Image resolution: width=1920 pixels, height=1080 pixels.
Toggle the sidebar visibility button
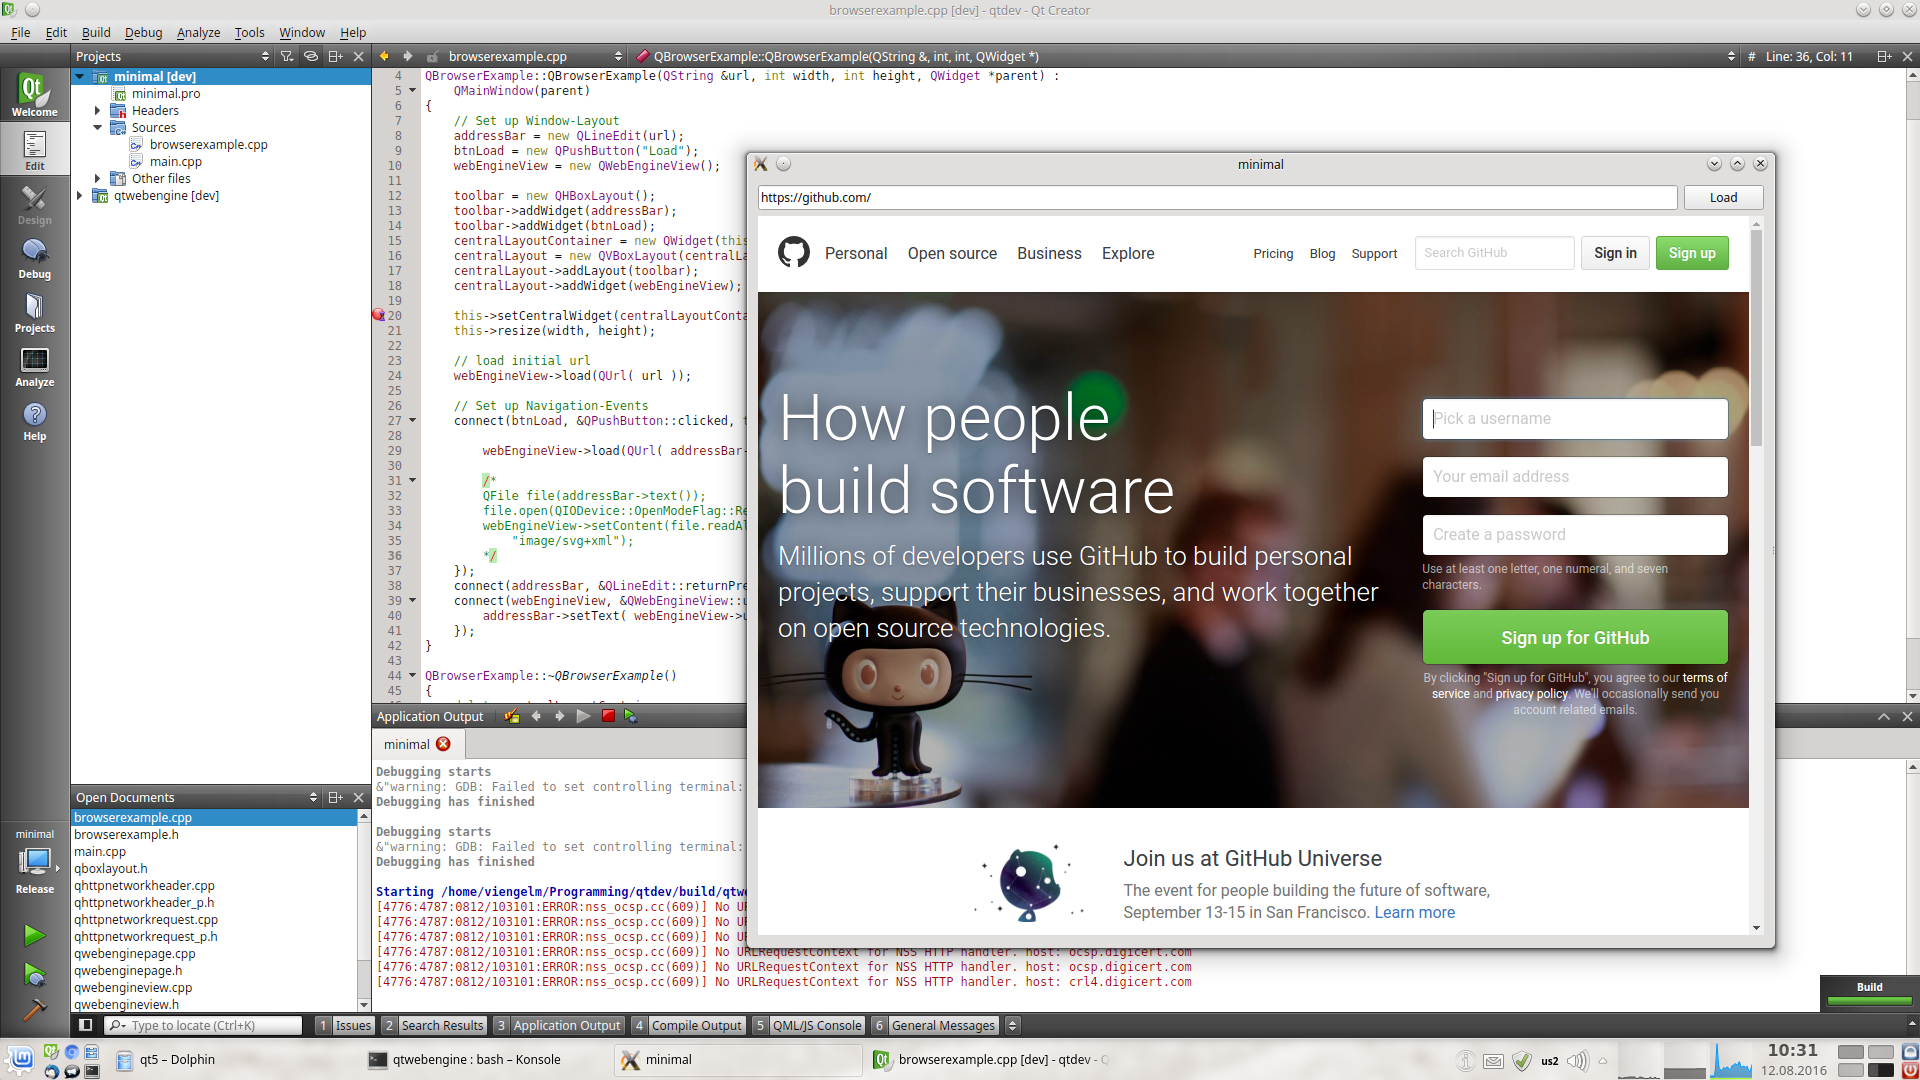86,1025
